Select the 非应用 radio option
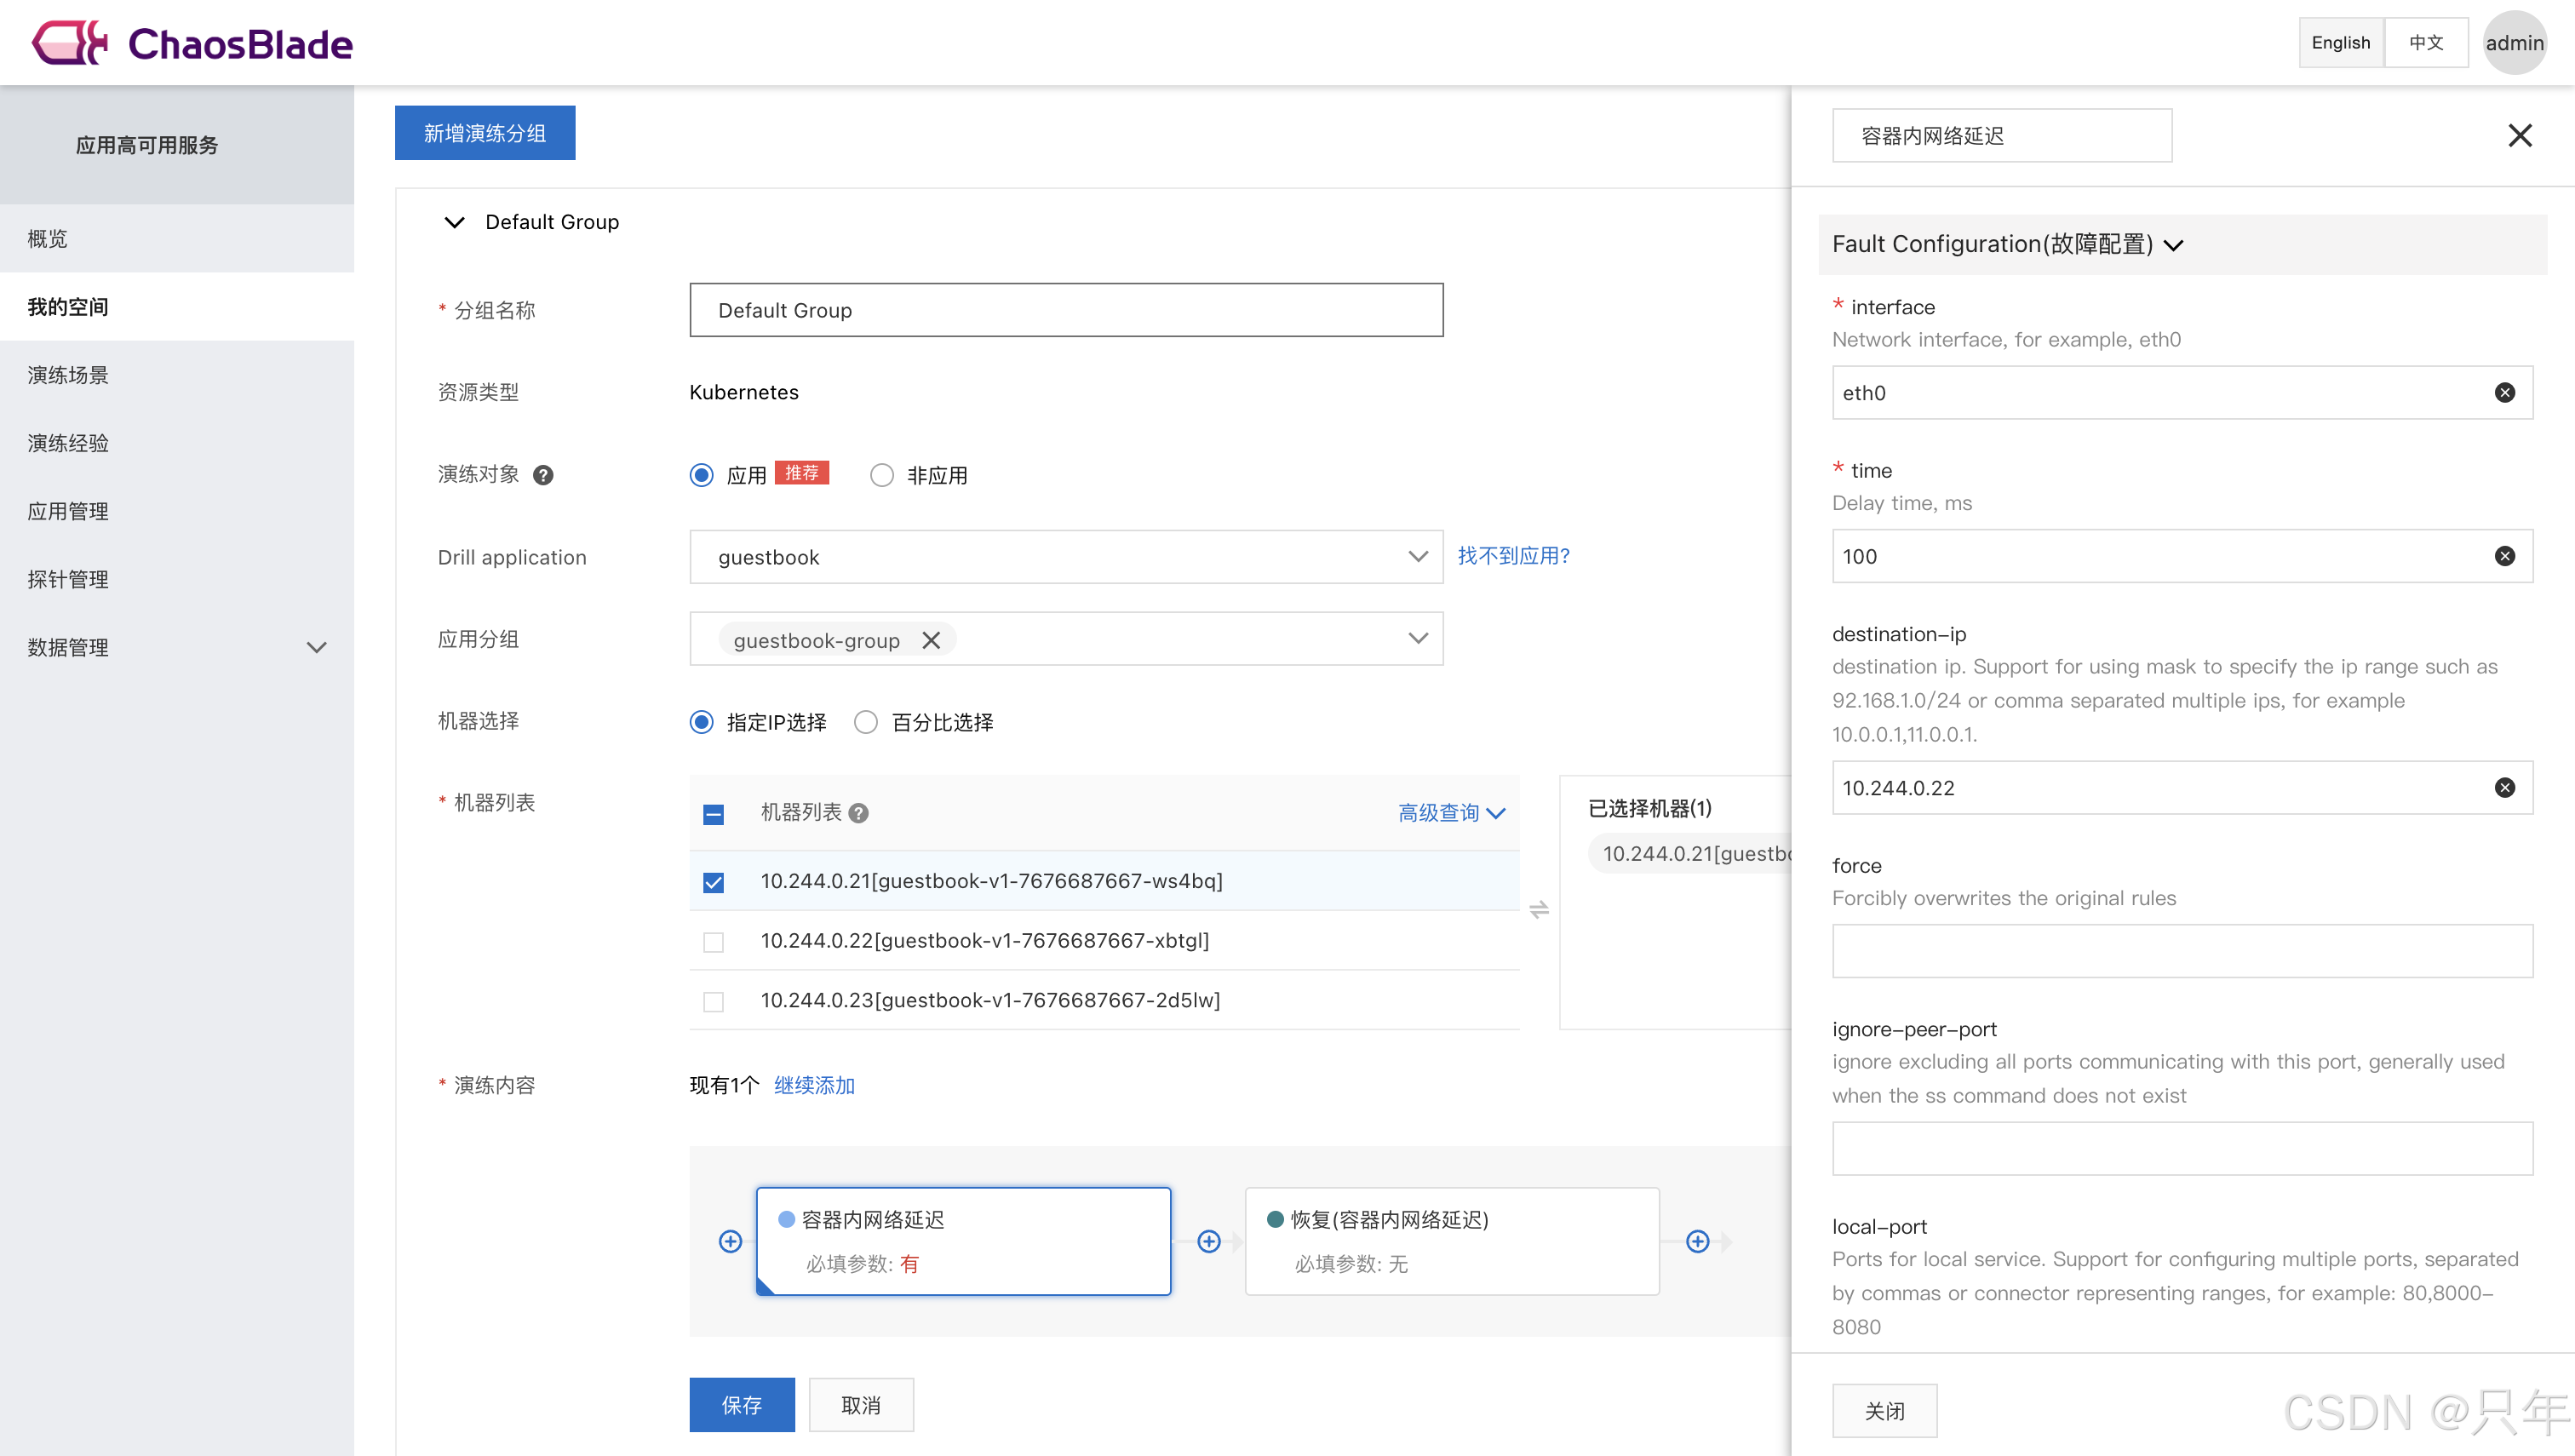This screenshot has width=2575, height=1456. tap(881, 475)
